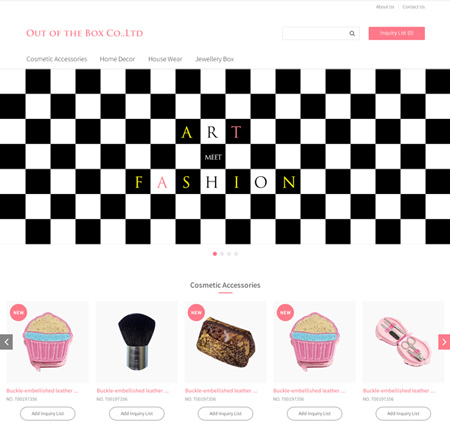Go to previous products with left arrow
Image resolution: width=450 pixels, height=428 pixels.
pos(6,342)
